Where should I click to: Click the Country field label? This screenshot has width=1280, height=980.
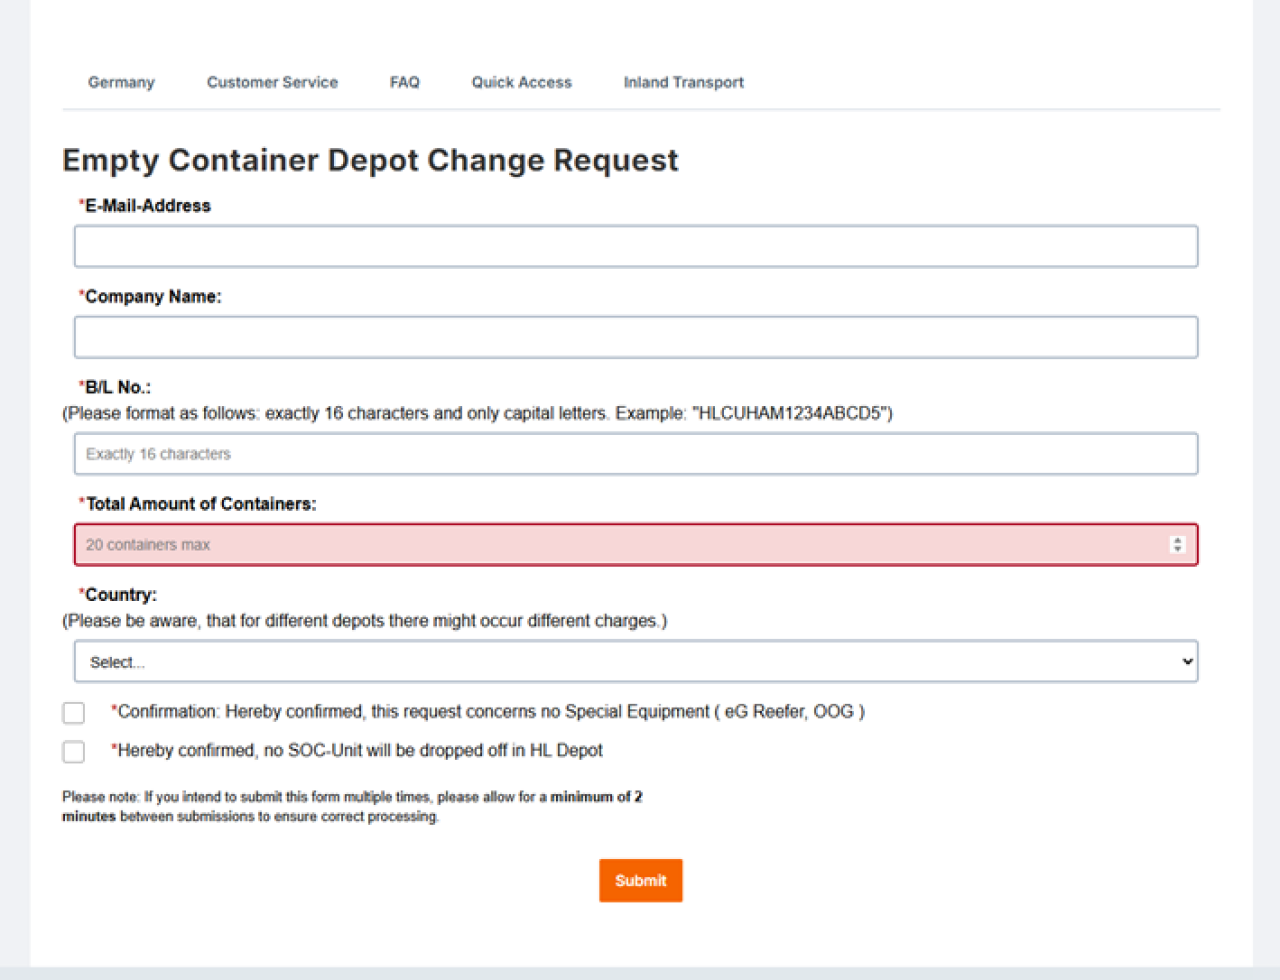pyautogui.click(x=120, y=595)
